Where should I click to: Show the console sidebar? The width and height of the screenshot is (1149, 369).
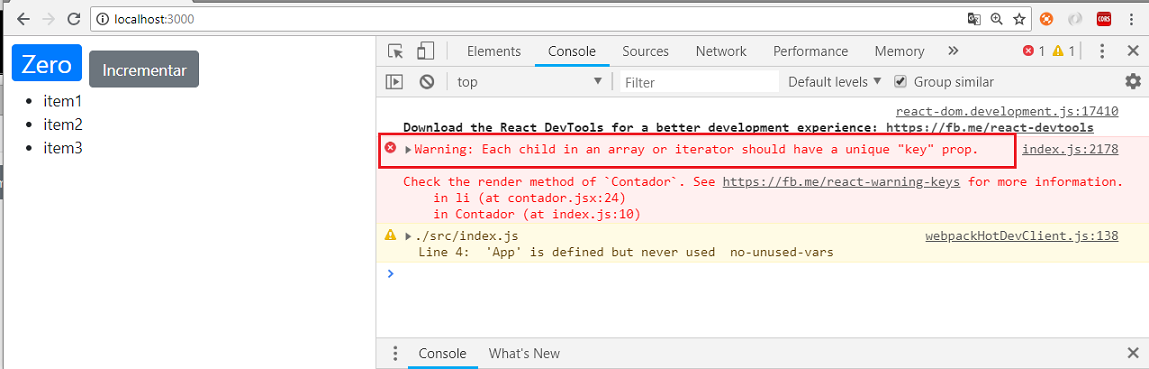(394, 82)
